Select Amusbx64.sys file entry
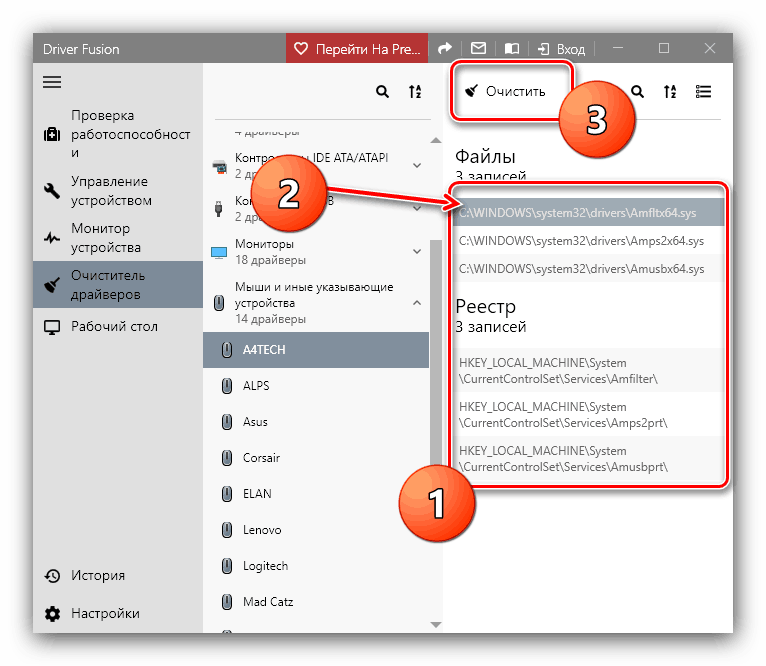Image resolution: width=766 pixels, height=666 pixels. coord(588,269)
